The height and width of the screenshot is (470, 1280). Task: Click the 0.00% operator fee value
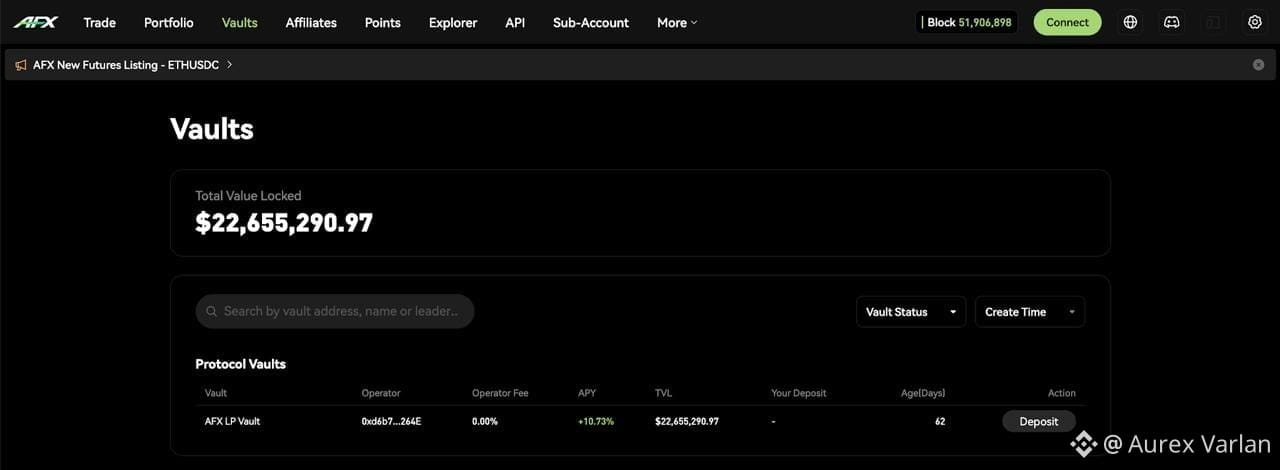click(x=486, y=421)
